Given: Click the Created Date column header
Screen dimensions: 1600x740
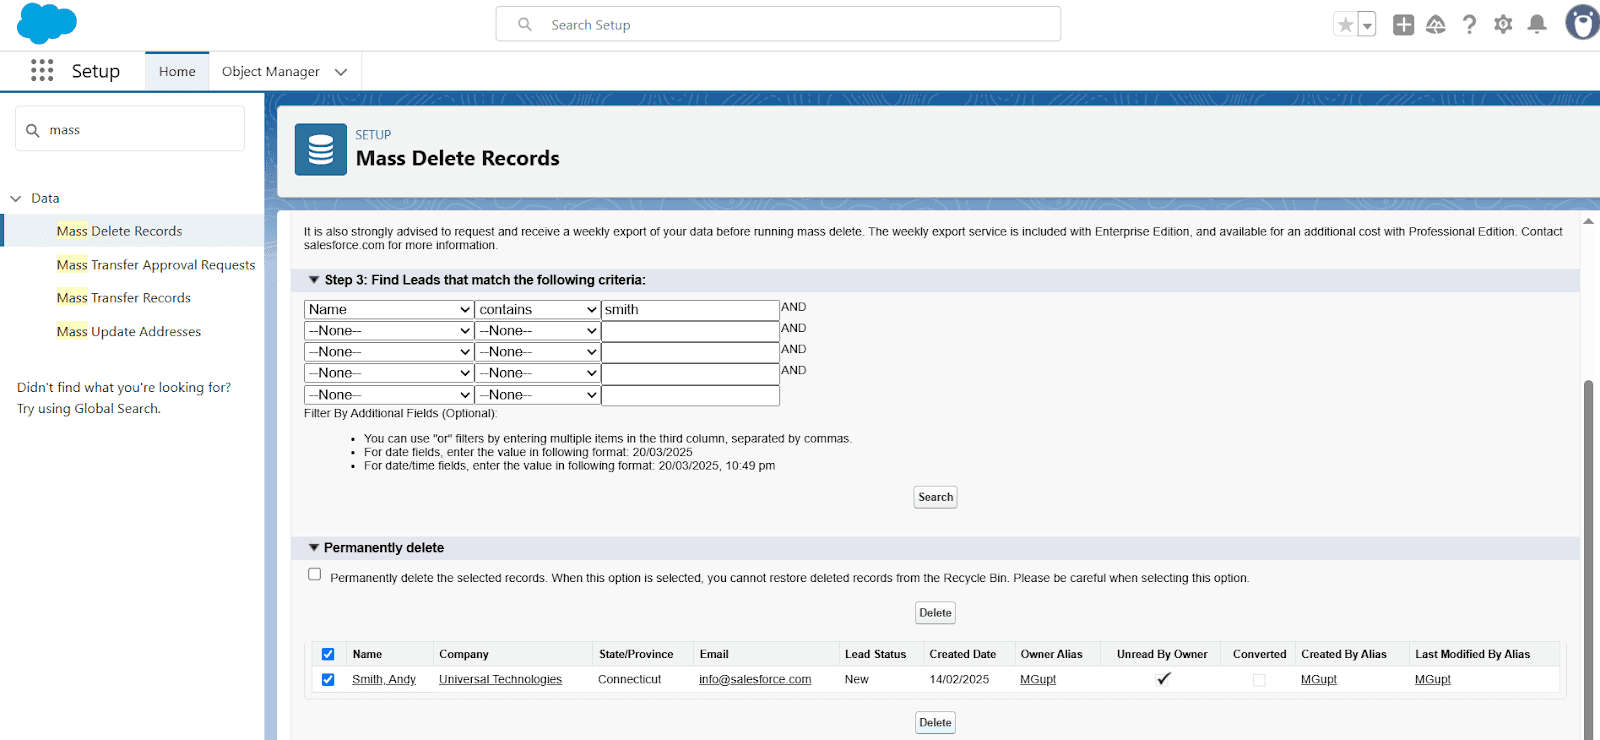Looking at the screenshot, I should (x=962, y=654).
